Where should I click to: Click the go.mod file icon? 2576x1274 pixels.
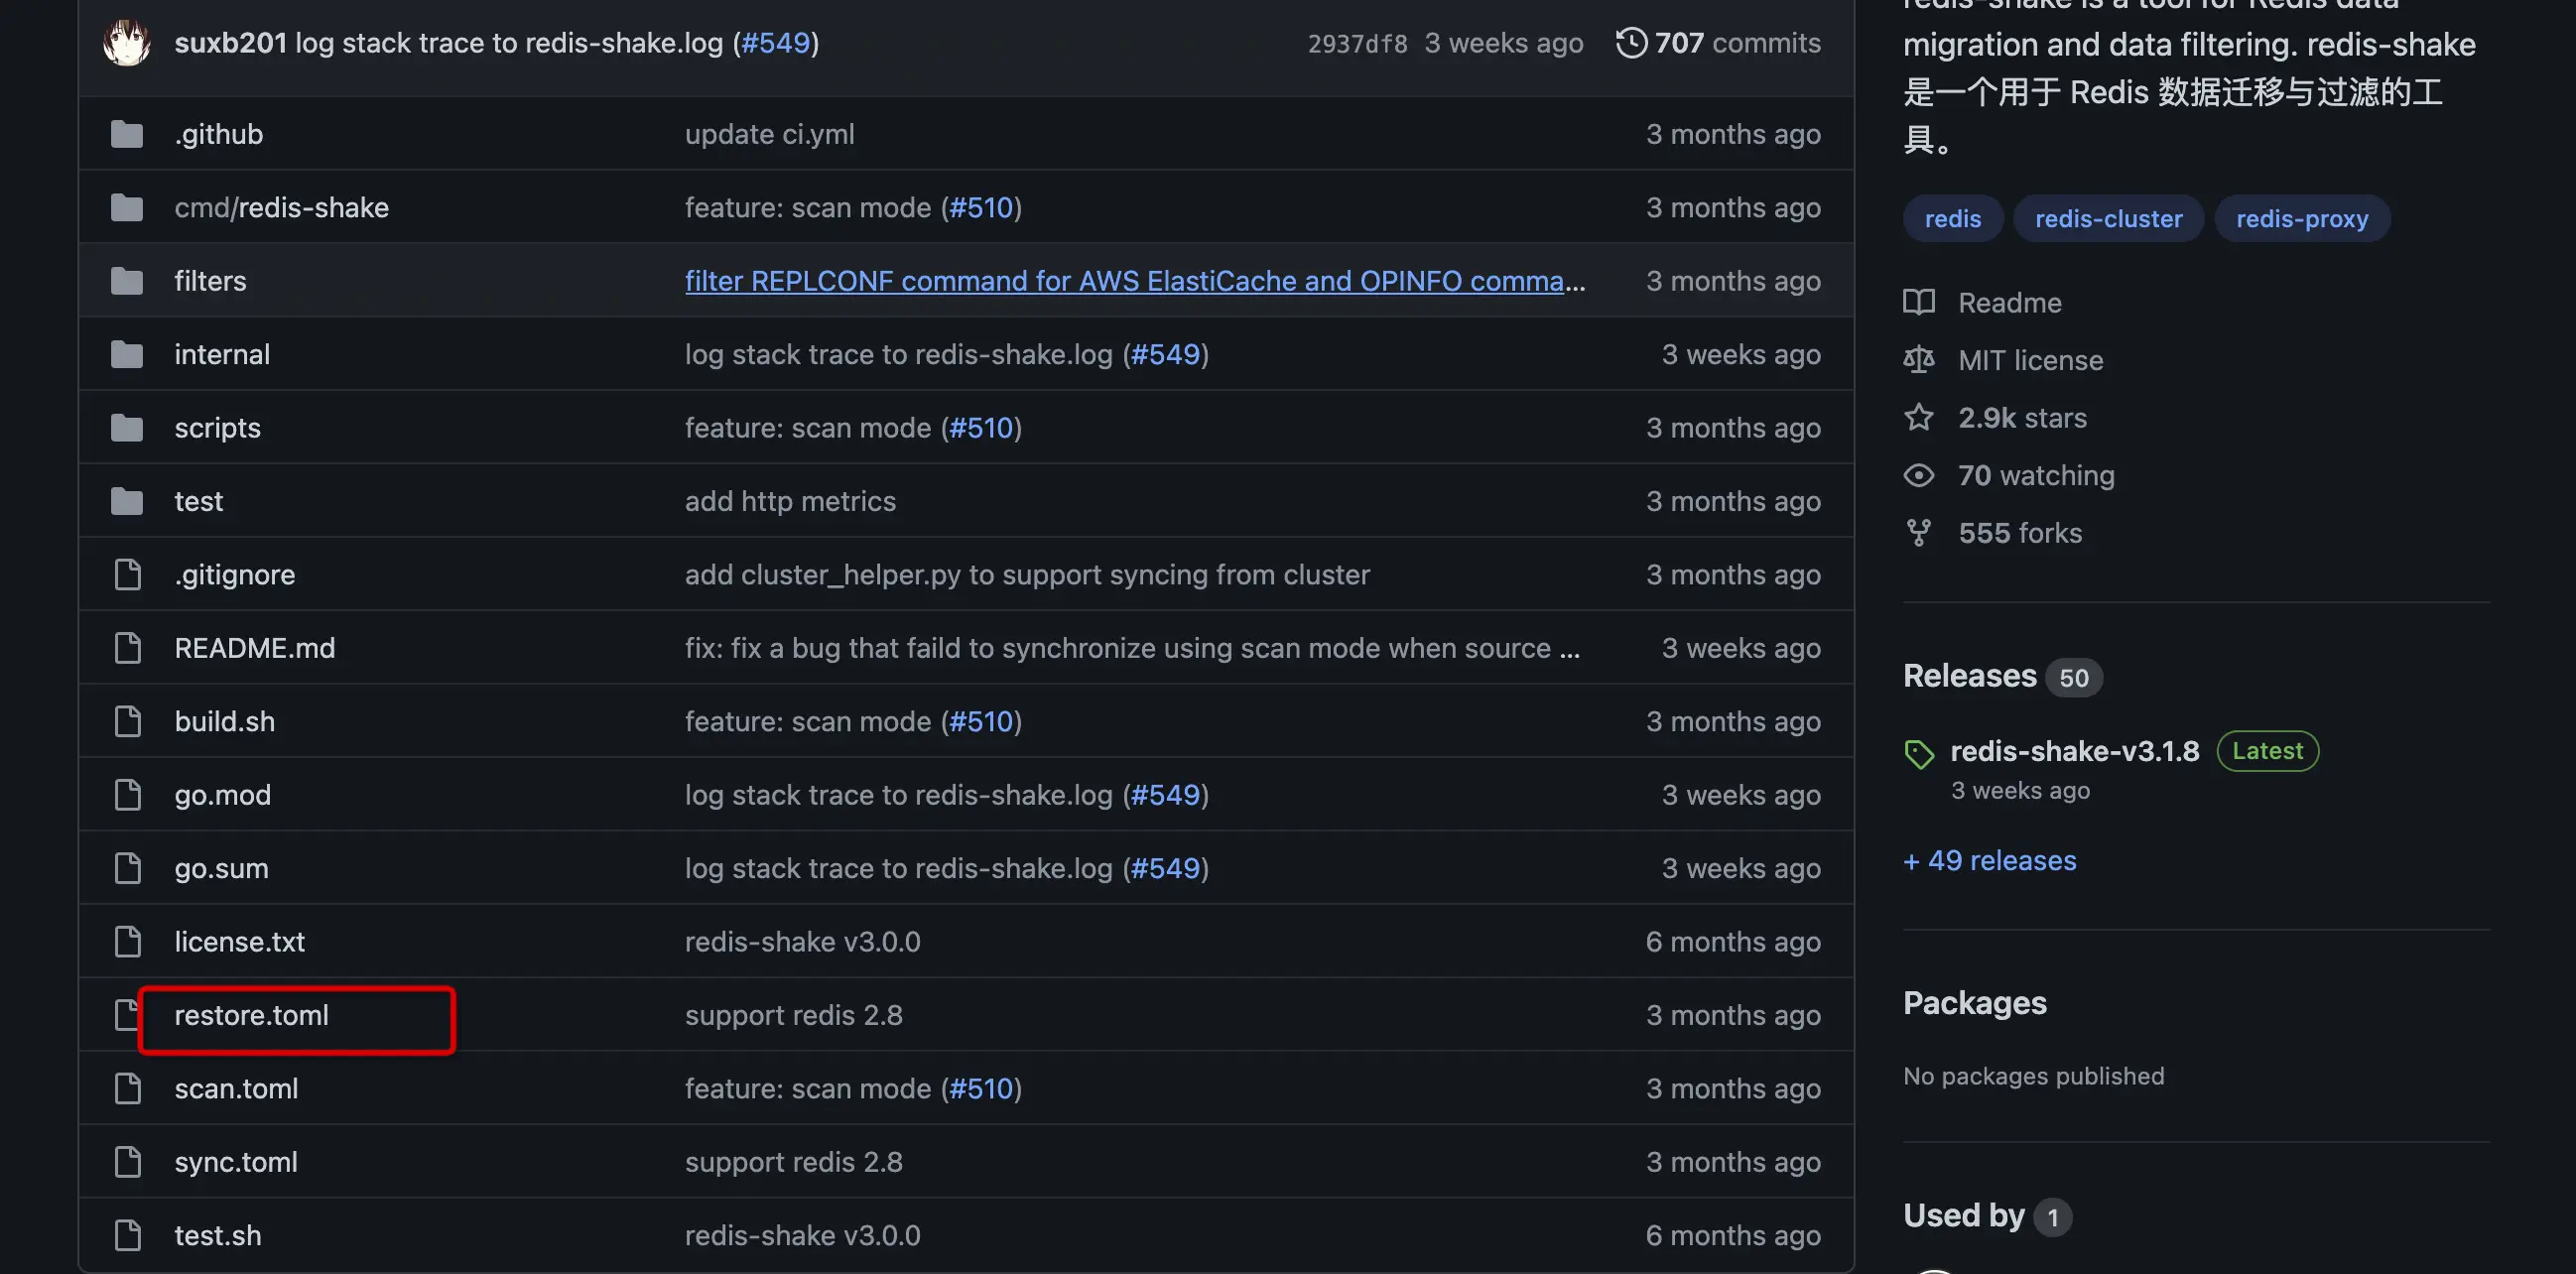coord(127,795)
